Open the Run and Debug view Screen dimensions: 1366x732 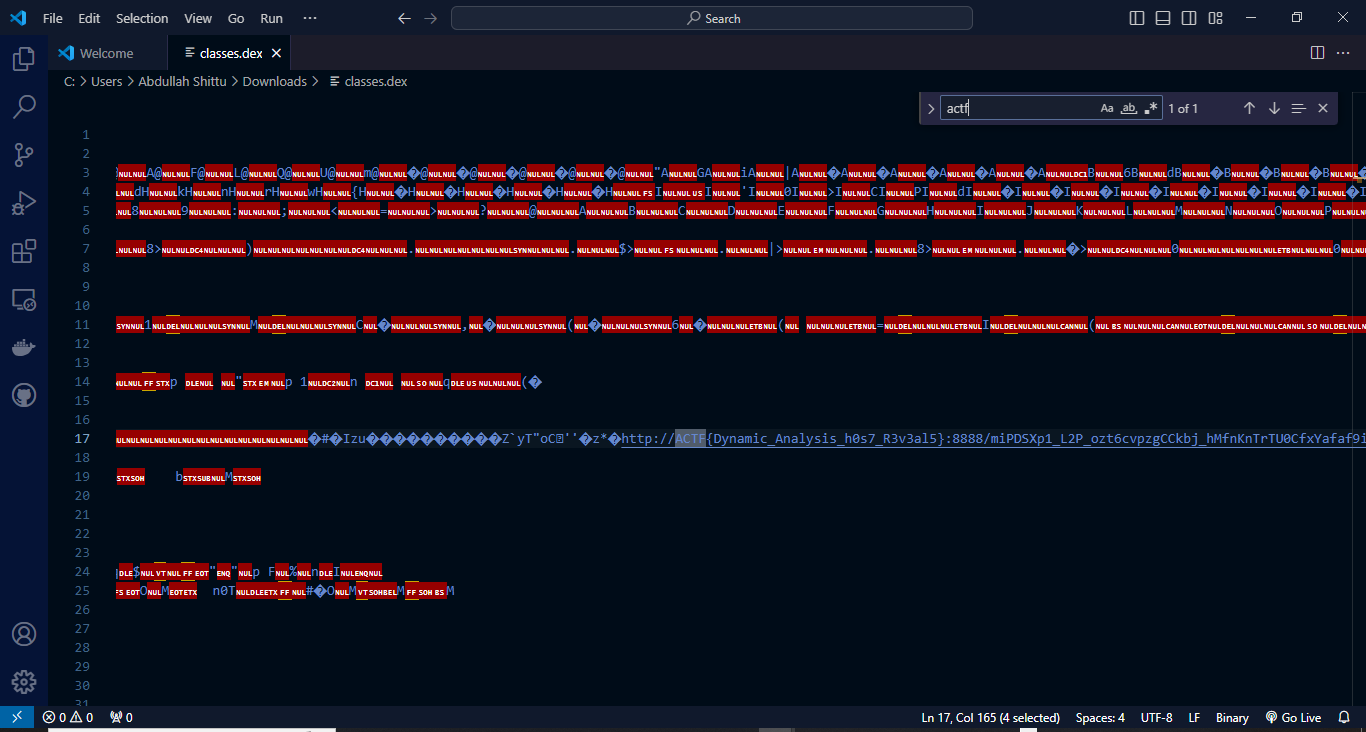point(24,204)
